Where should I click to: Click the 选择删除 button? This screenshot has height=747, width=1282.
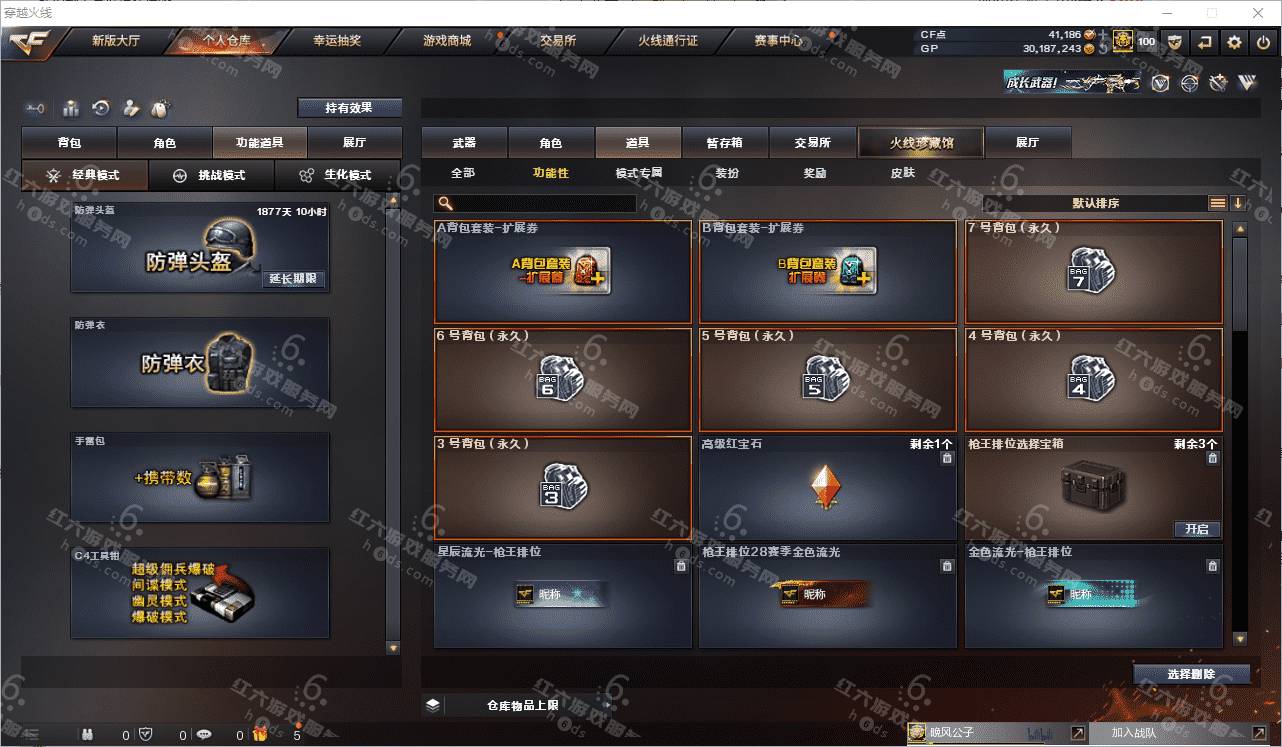tap(1191, 674)
